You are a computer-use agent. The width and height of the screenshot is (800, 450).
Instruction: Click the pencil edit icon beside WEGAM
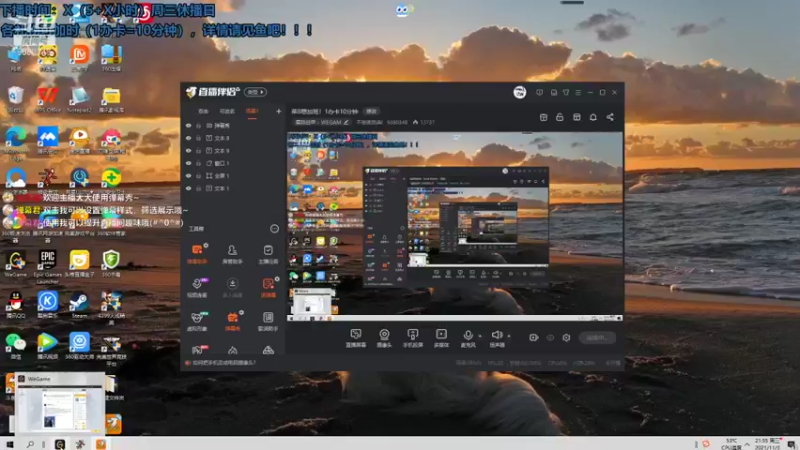pyautogui.click(x=346, y=122)
